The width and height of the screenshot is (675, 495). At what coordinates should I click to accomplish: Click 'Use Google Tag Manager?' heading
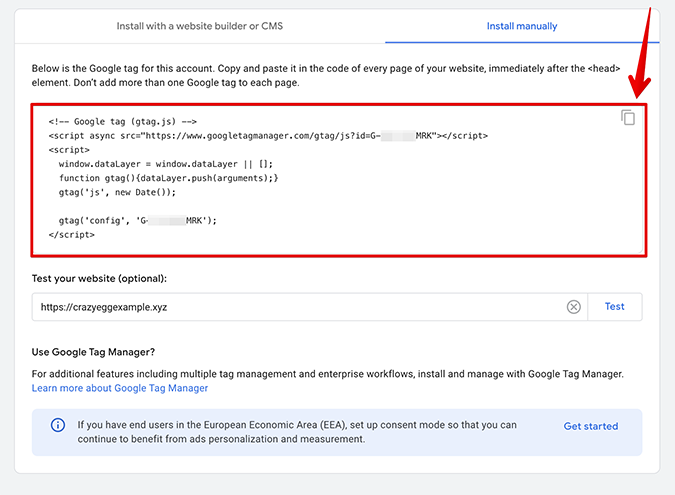(x=93, y=352)
